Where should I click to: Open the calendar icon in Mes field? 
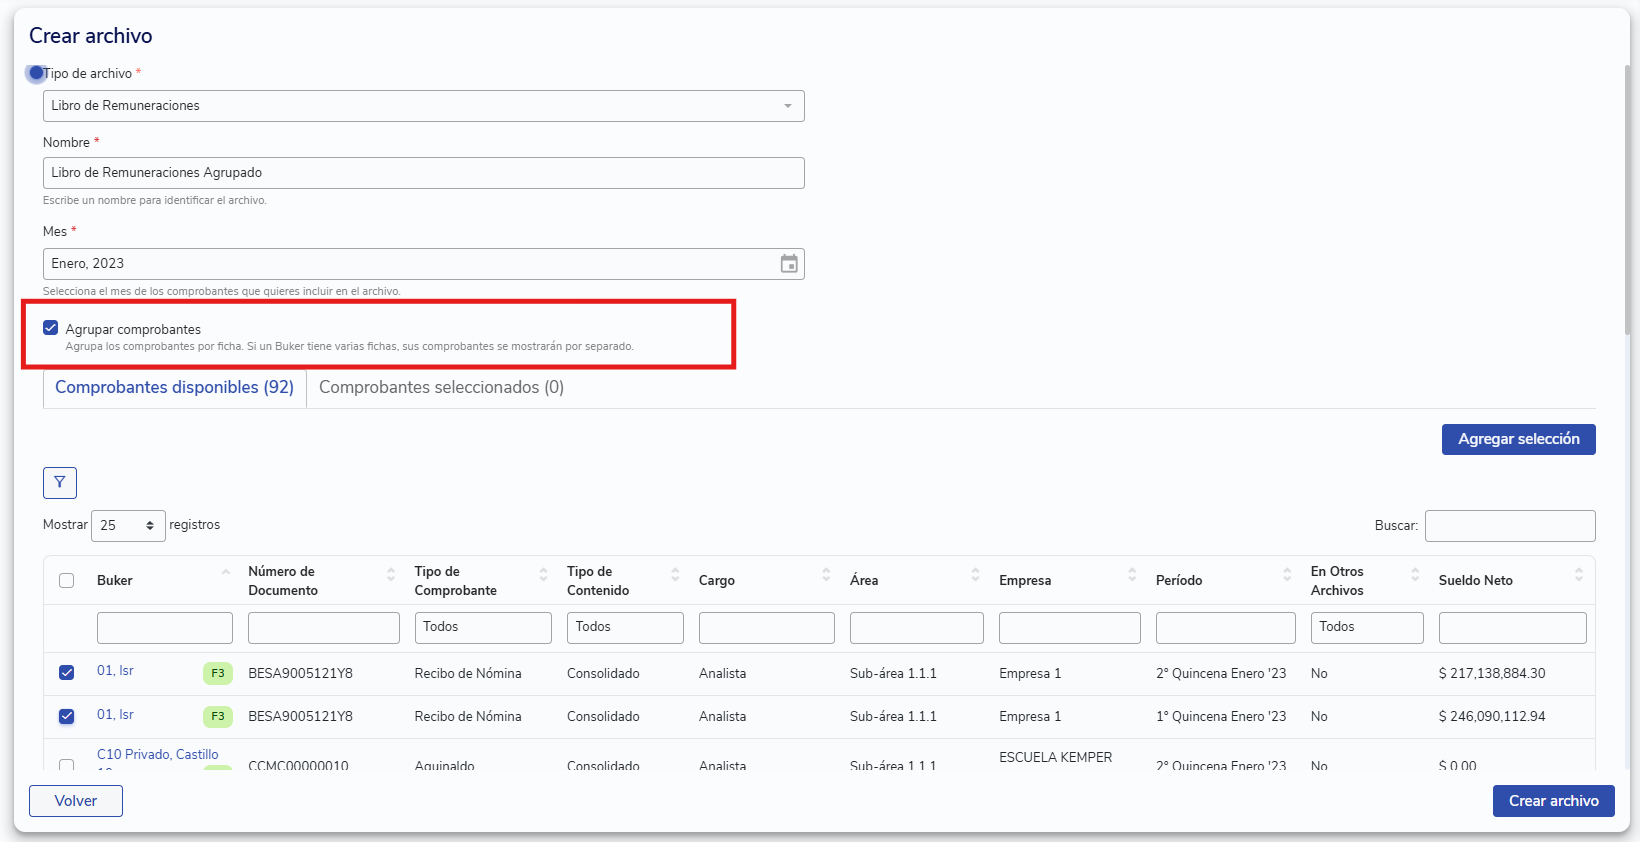[x=789, y=264]
